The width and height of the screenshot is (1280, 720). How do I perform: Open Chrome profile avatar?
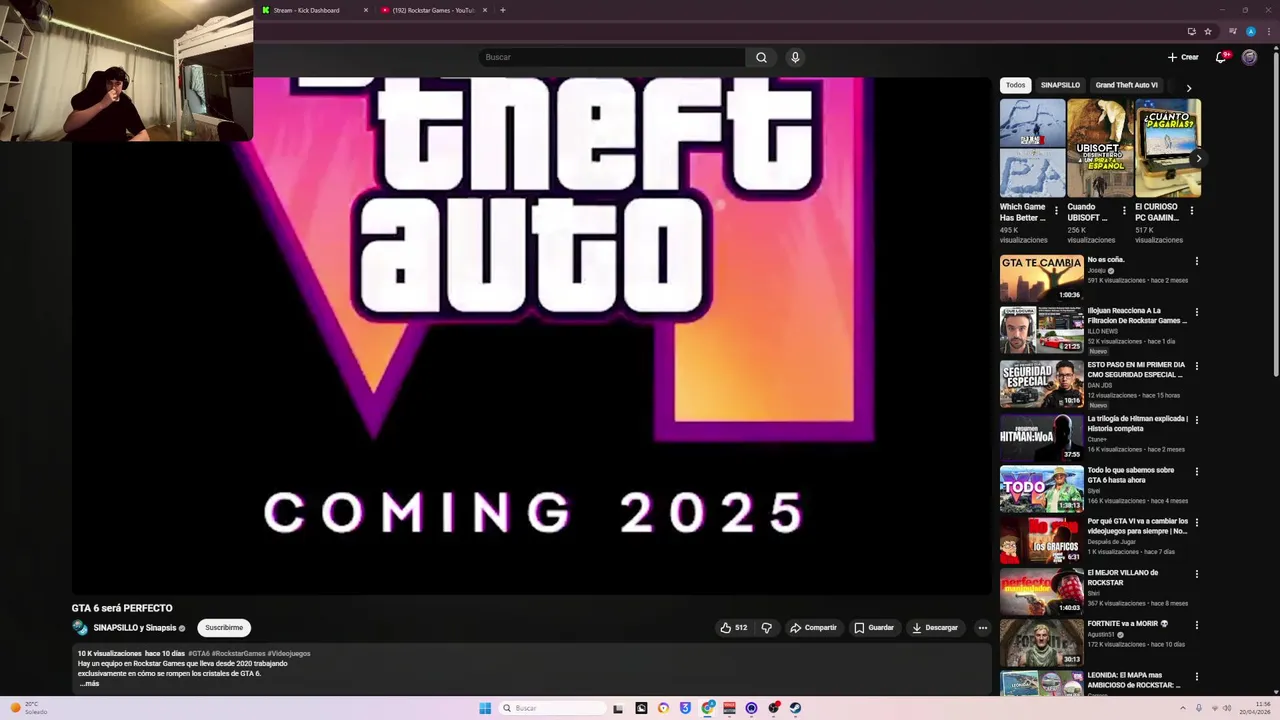(x=1251, y=31)
